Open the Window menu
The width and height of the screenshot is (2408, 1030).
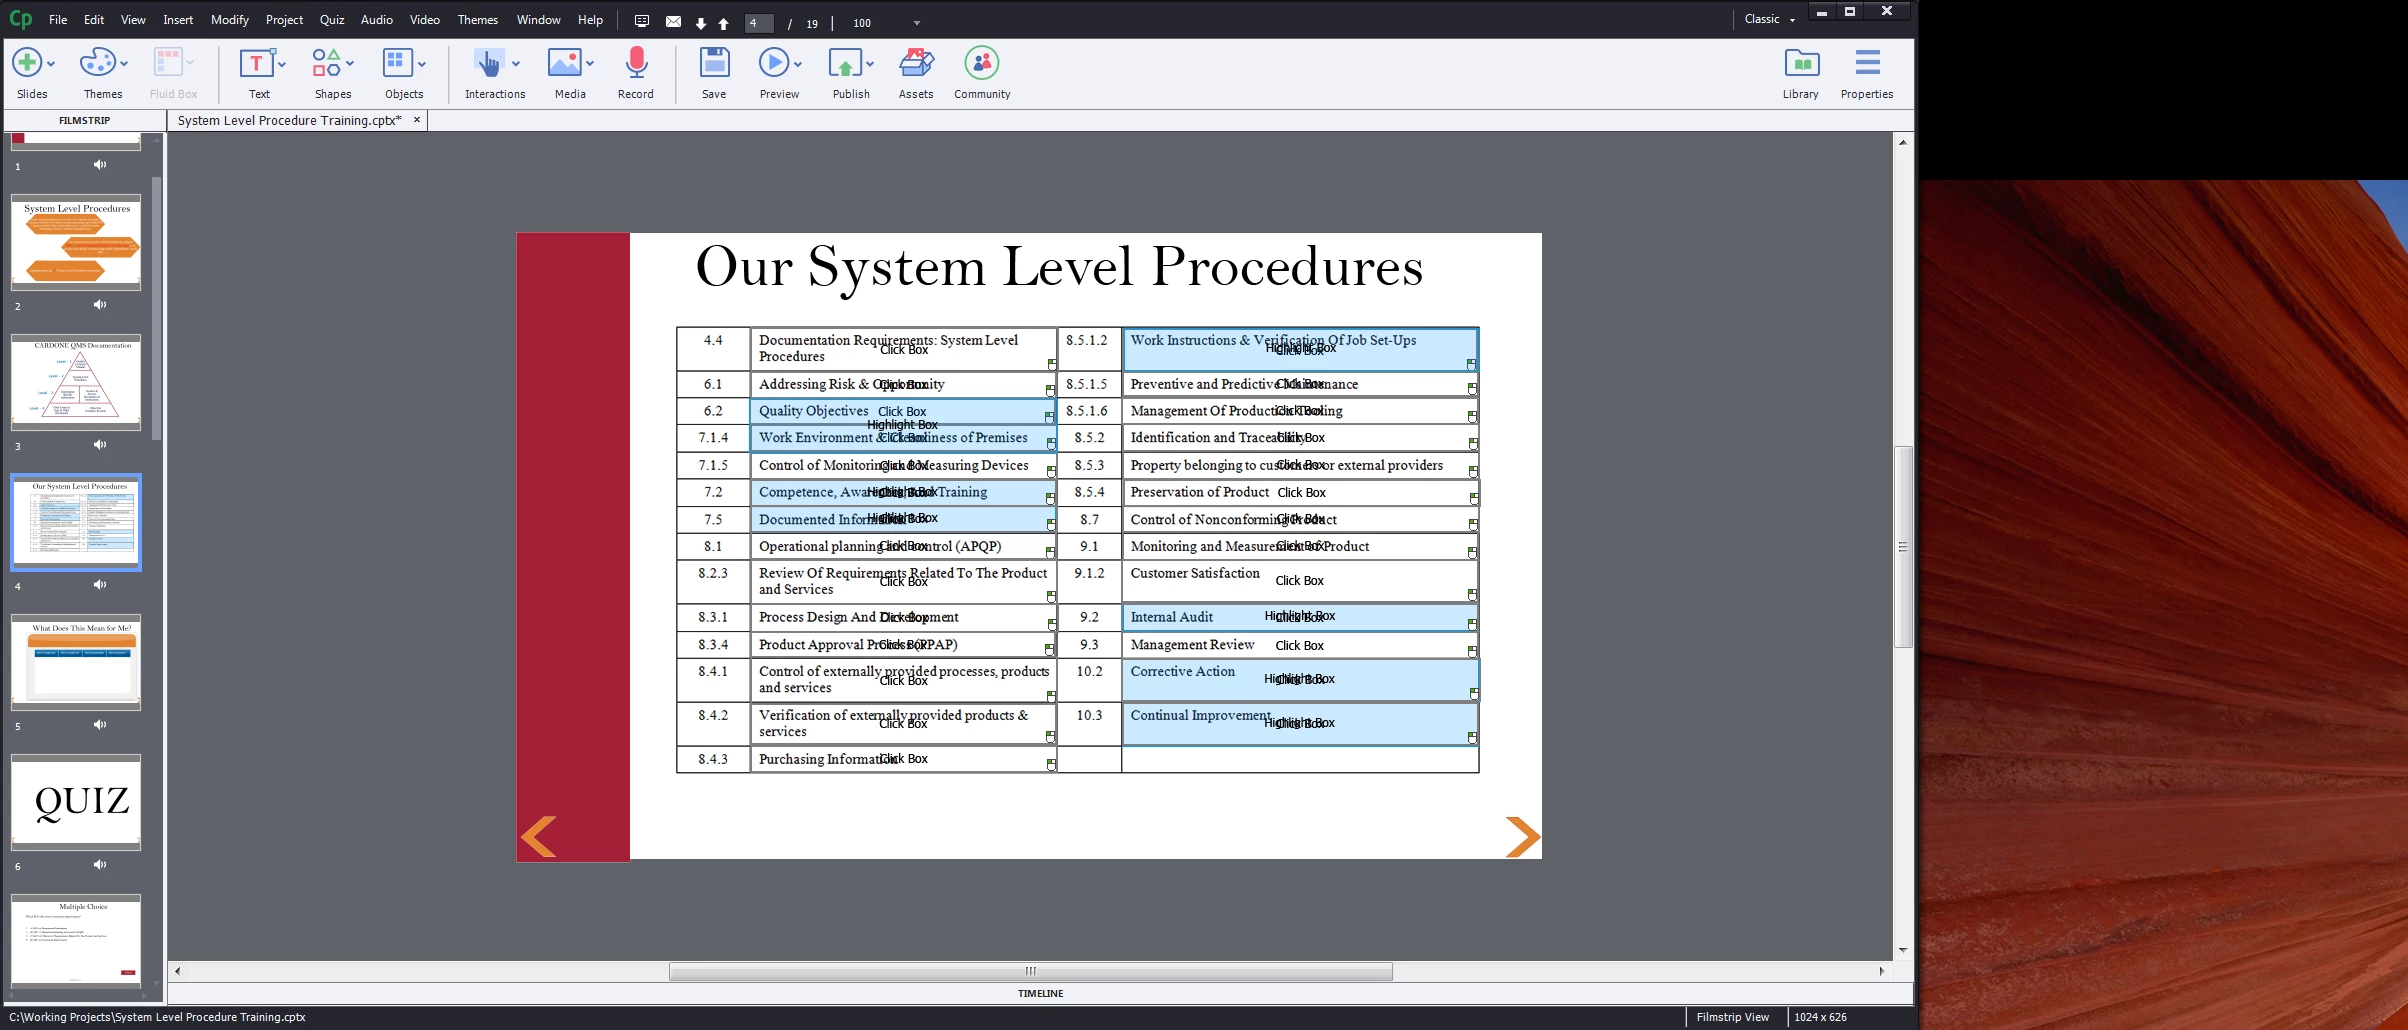coord(538,20)
